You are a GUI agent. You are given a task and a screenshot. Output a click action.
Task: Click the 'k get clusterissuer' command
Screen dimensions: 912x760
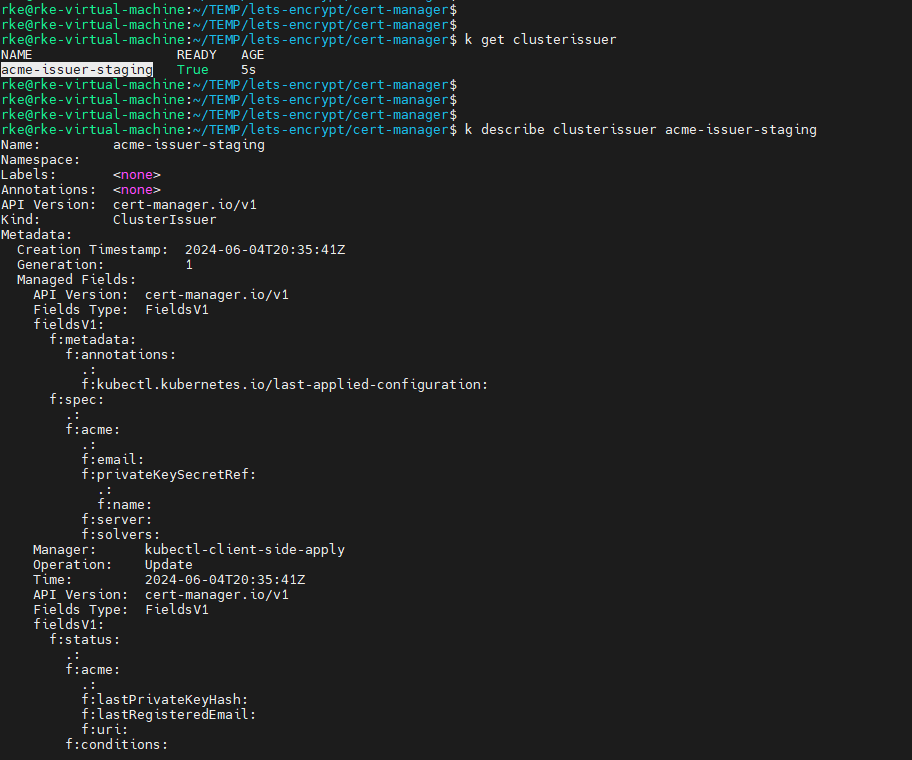pyautogui.click(x=540, y=40)
